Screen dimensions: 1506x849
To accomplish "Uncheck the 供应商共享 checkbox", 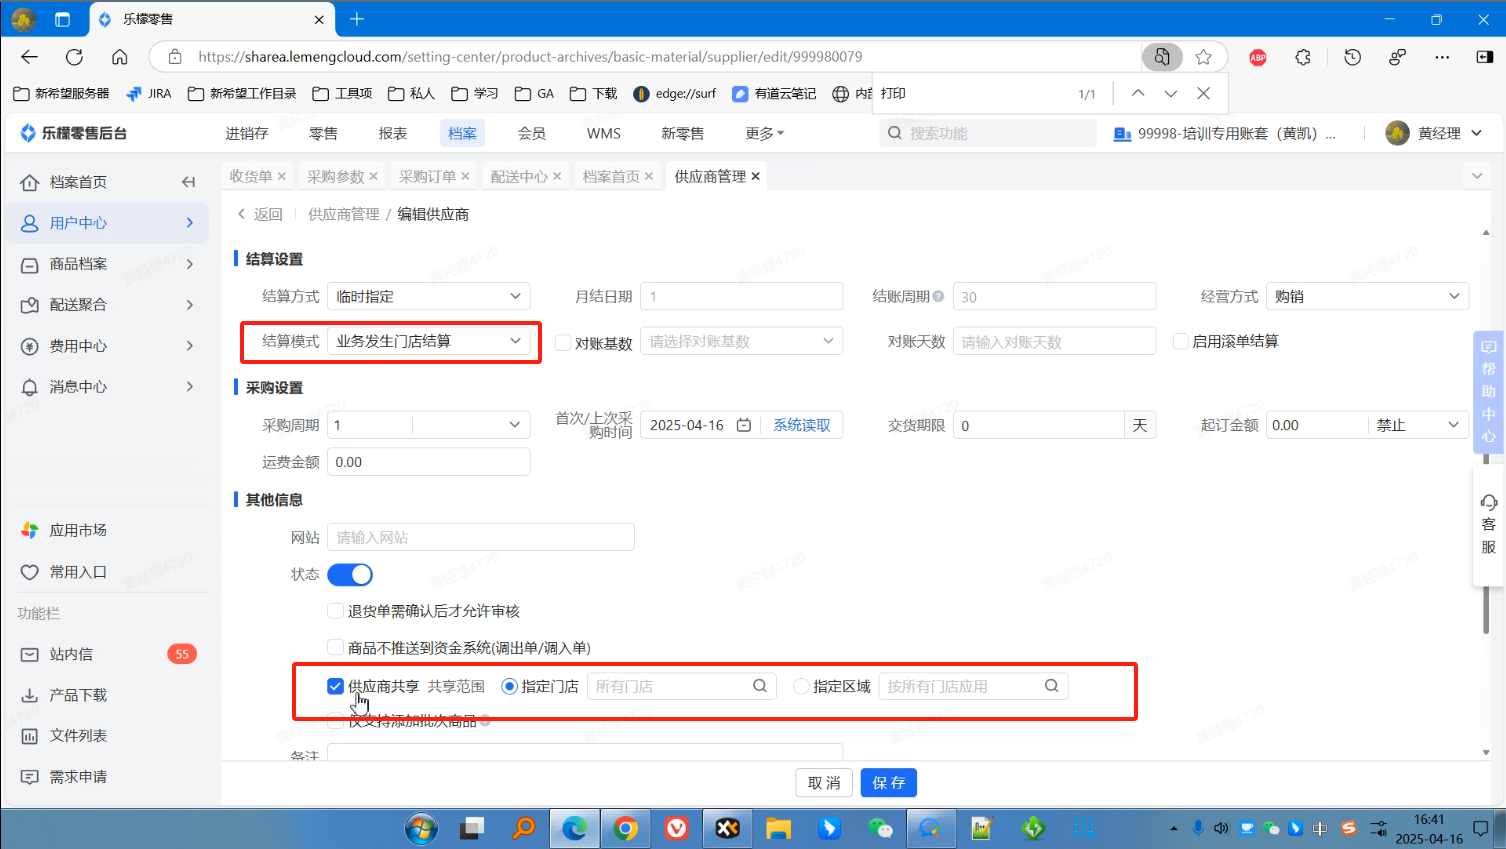I will coord(336,686).
